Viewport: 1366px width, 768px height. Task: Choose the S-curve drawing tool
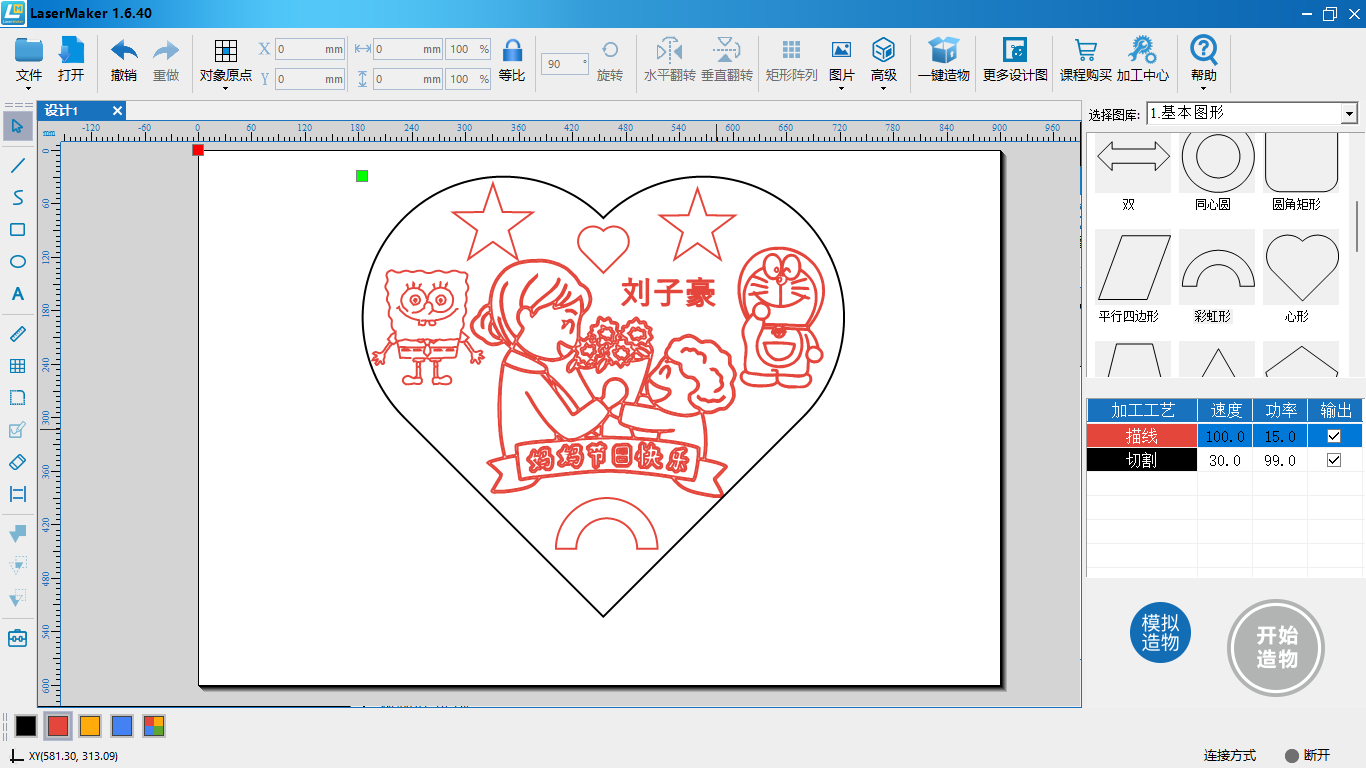pos(17,197)
